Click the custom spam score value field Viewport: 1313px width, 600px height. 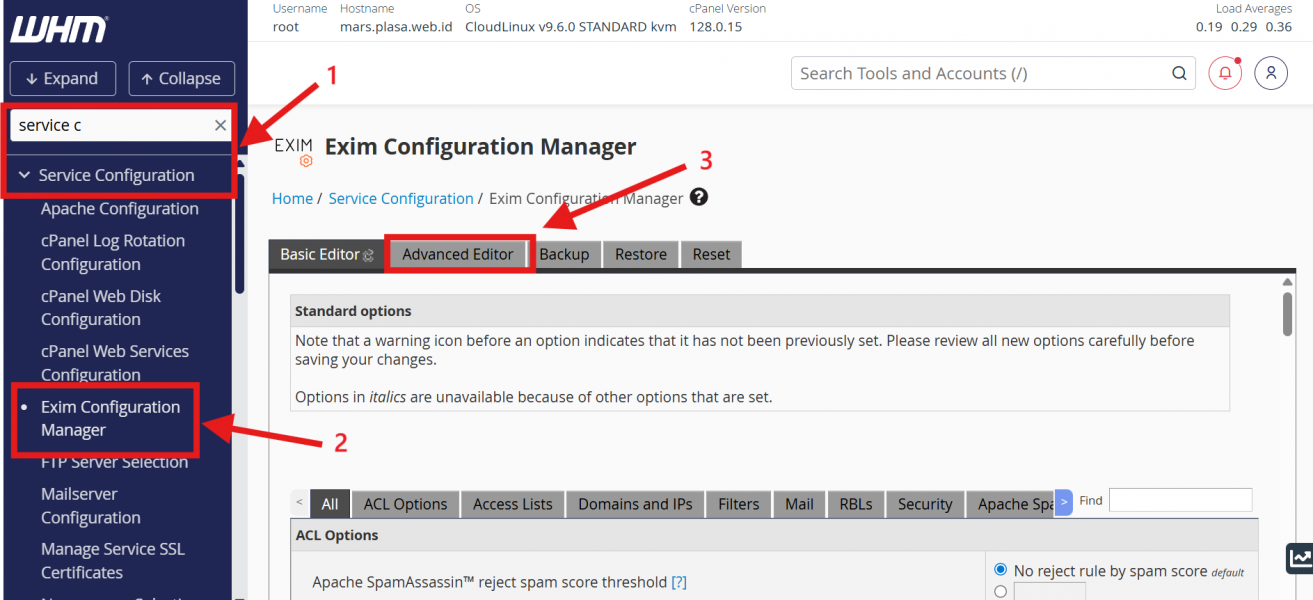tap(1049, 592)
